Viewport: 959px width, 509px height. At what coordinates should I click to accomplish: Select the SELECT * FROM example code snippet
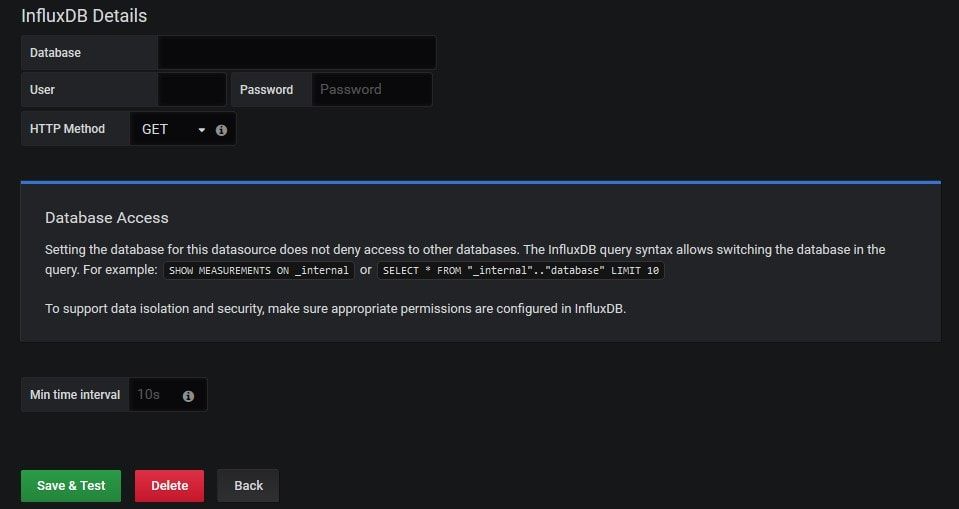click(x=520, y=270)
